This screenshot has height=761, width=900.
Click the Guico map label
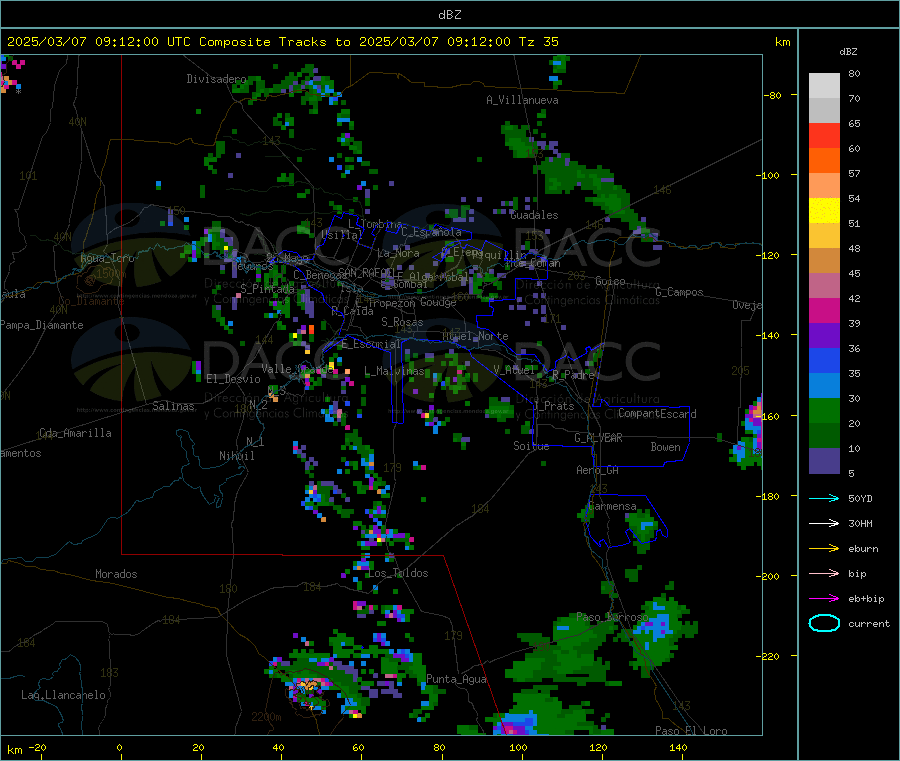[610, 281]
